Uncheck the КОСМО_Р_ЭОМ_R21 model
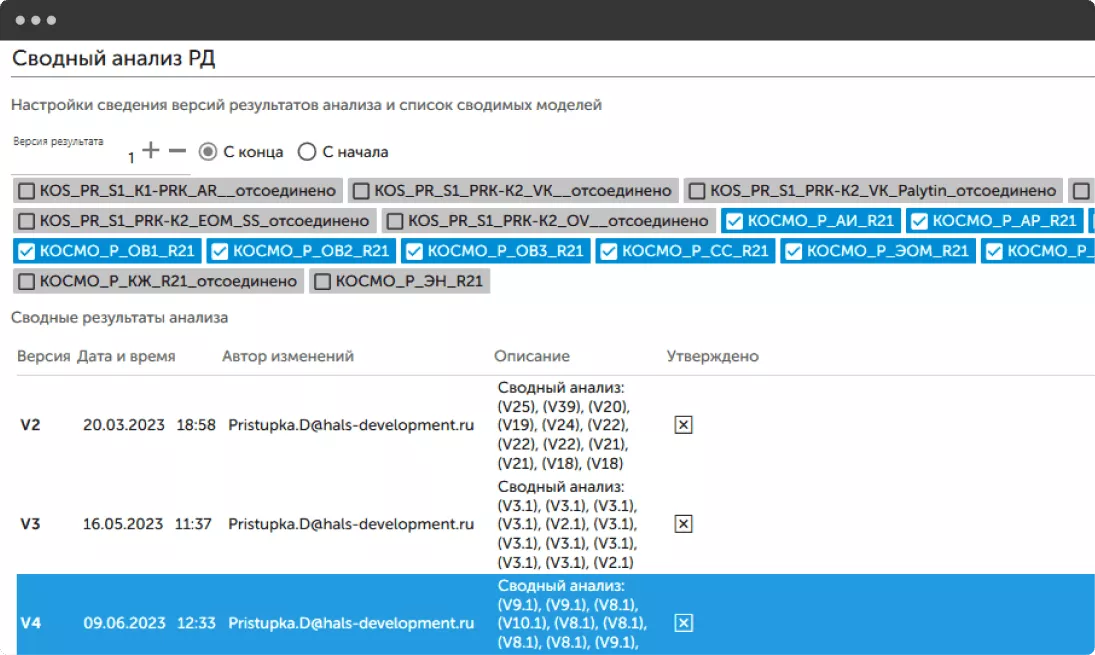Image resolution: width=1095 pixels, height=655 pixels. (794, 251)
